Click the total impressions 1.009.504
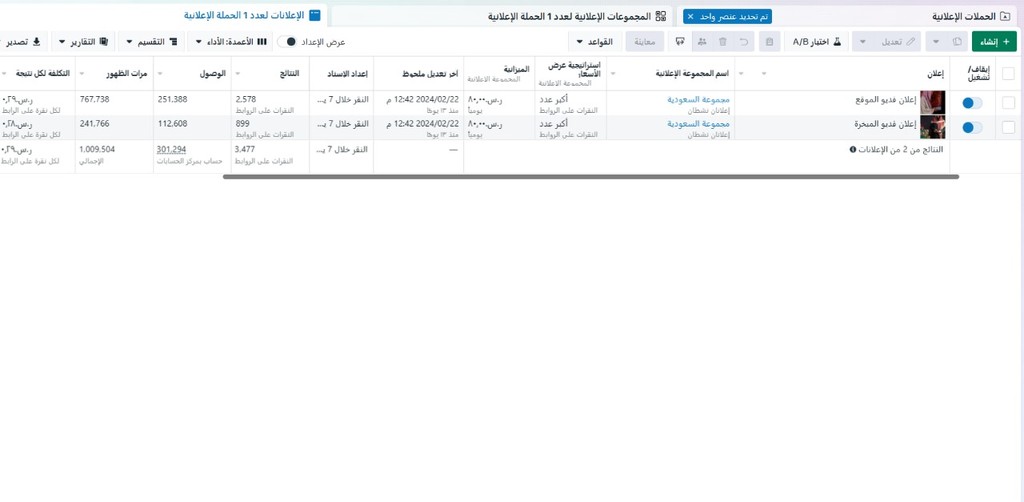The image size is (1024, 502). coord(97,149)
